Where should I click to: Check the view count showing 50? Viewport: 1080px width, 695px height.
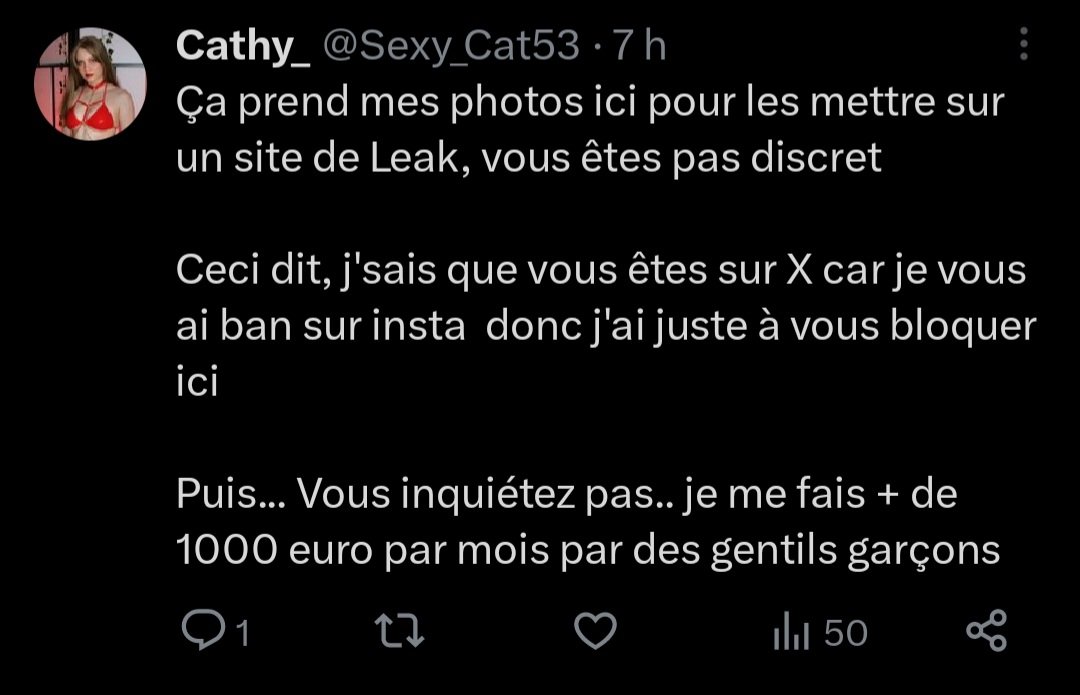846,632
